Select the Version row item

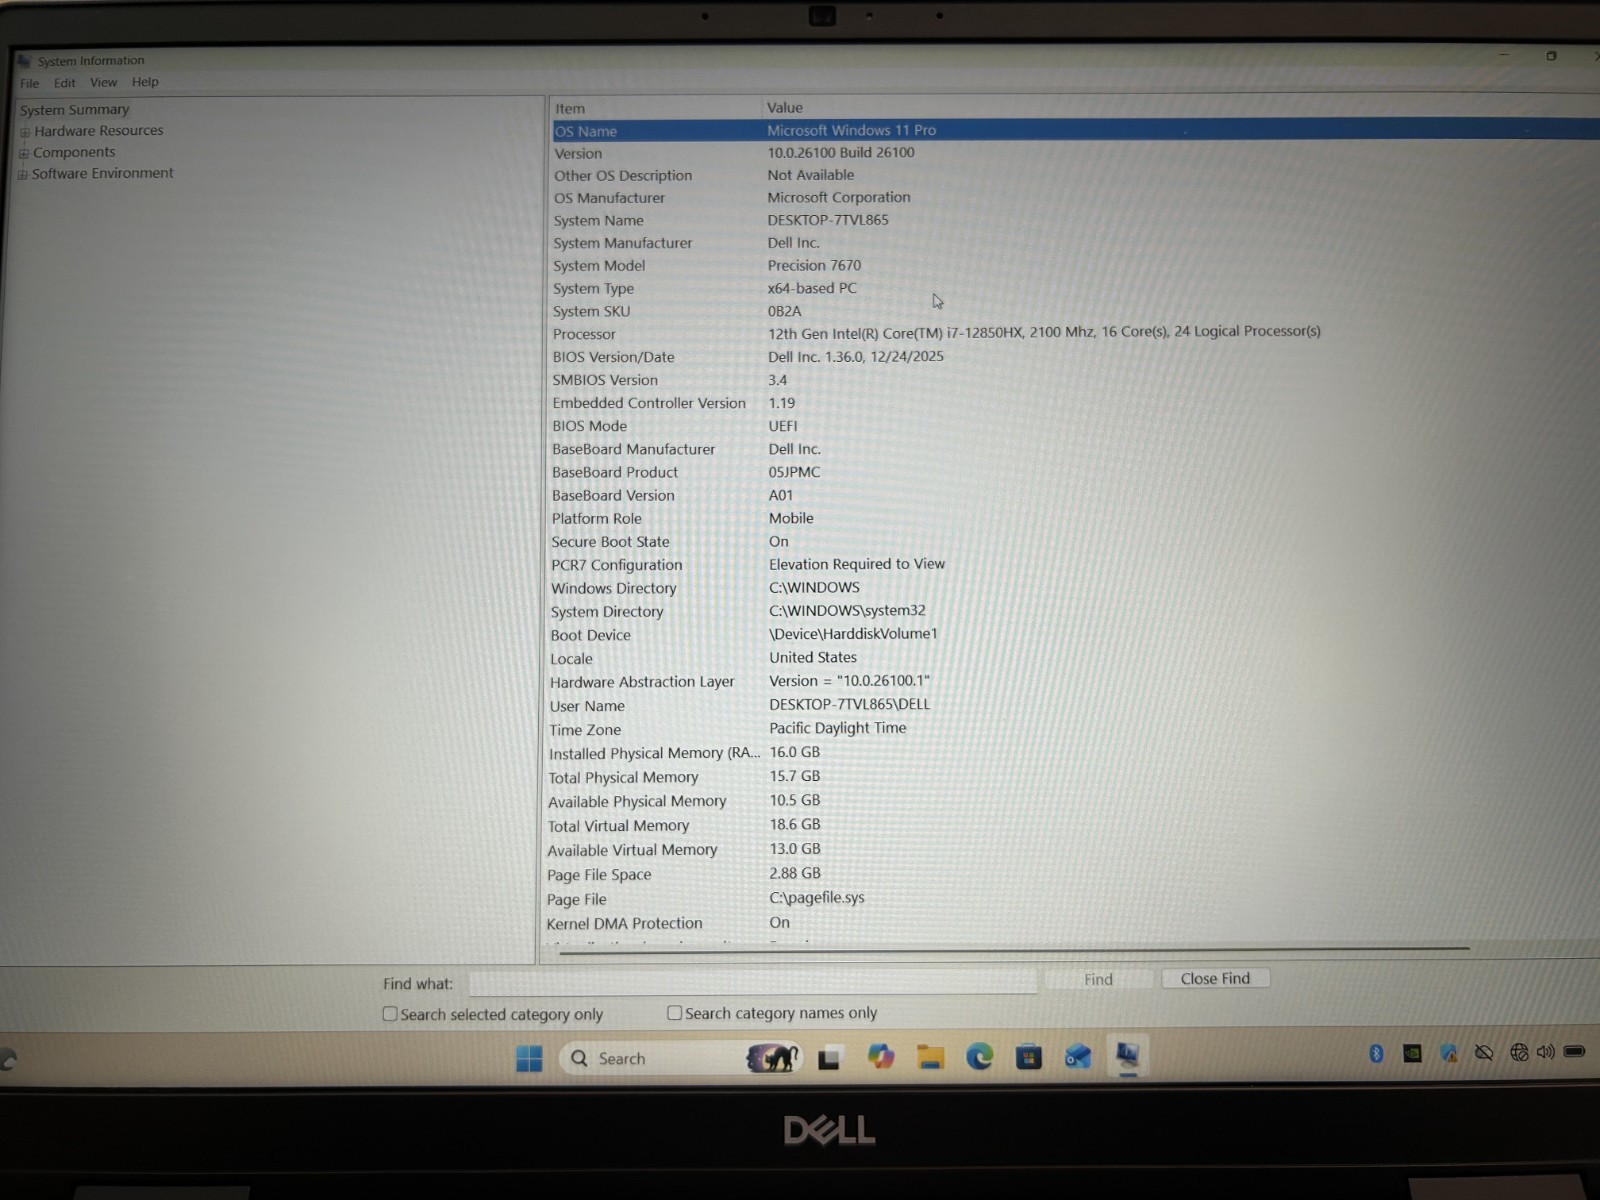(578, 154)
